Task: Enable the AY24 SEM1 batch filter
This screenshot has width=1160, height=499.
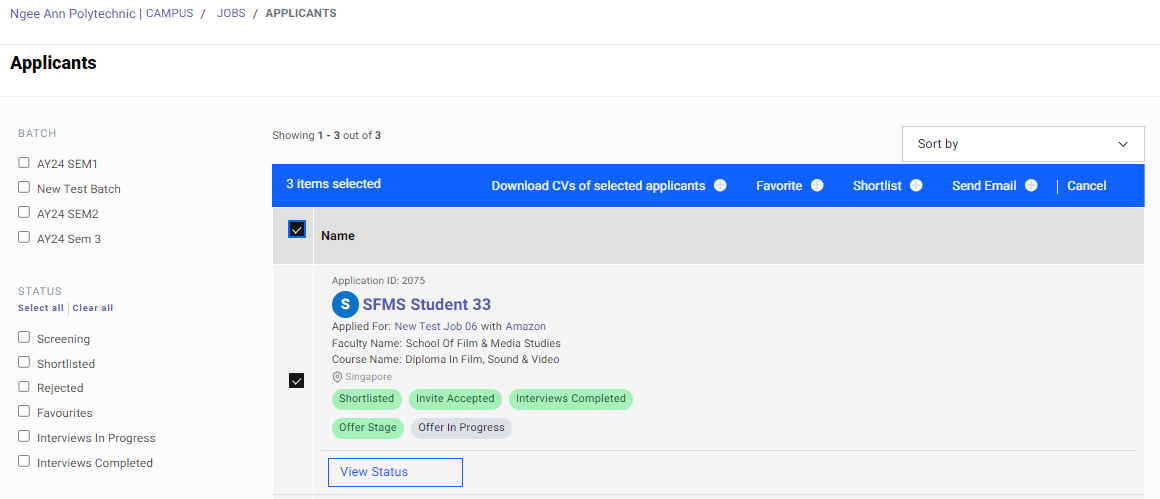Action: (x=24, y=163)
